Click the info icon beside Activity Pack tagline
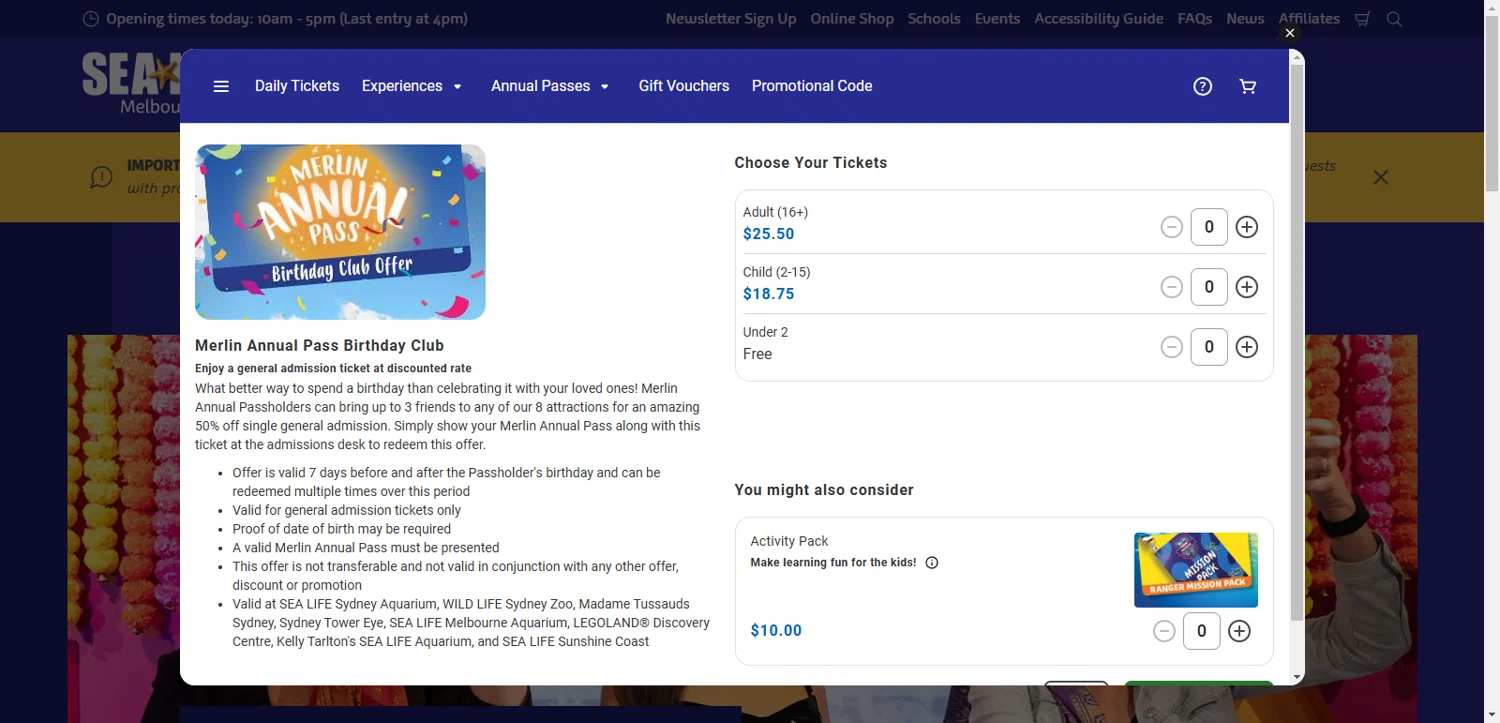 932,563
